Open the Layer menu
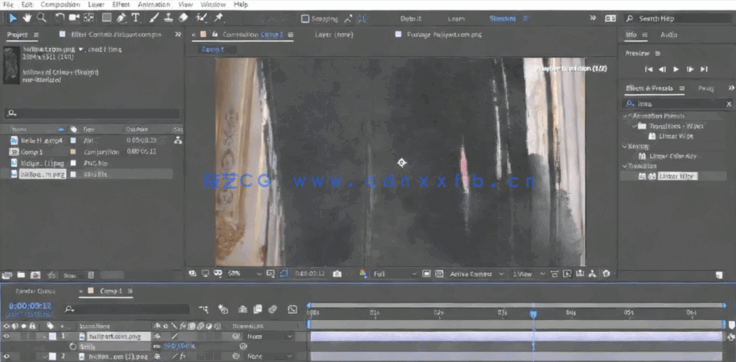The image size is (736, 362). pyautogui.click(x=96, y=5)
